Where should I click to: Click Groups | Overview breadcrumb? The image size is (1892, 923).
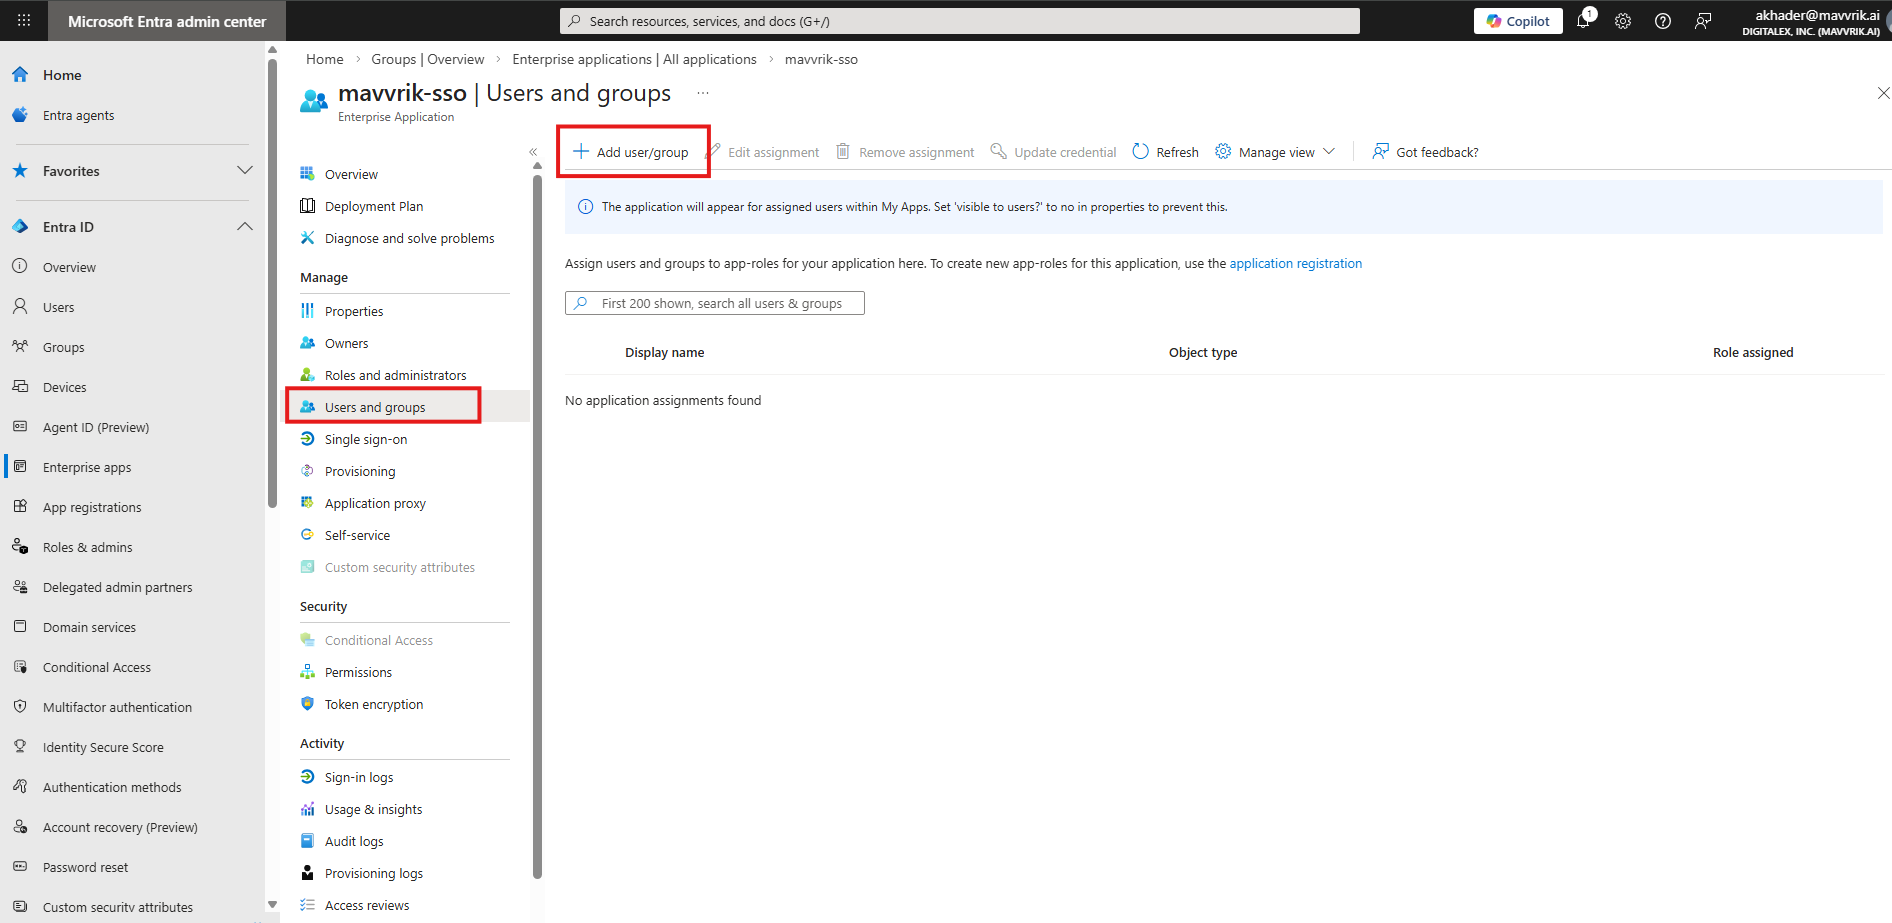point(428,59)
